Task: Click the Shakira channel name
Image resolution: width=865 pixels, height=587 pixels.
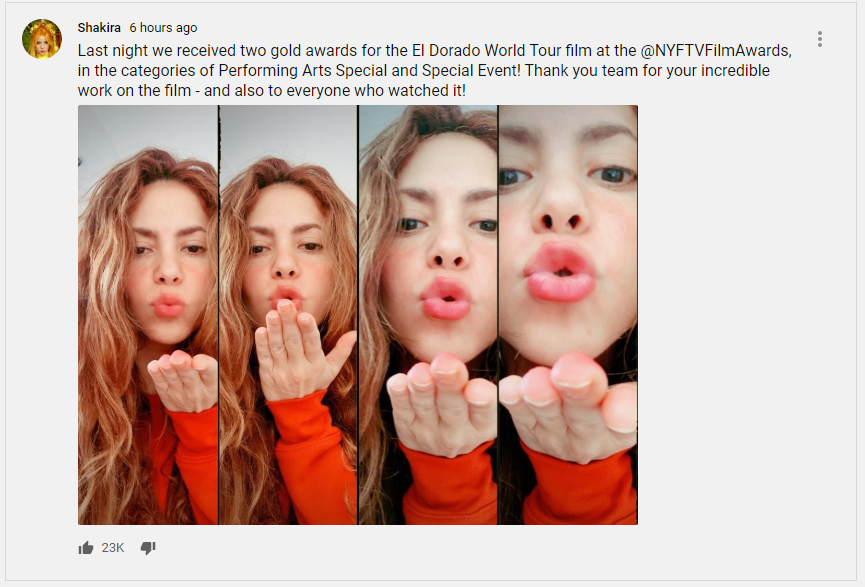Action: coord(99,28)
